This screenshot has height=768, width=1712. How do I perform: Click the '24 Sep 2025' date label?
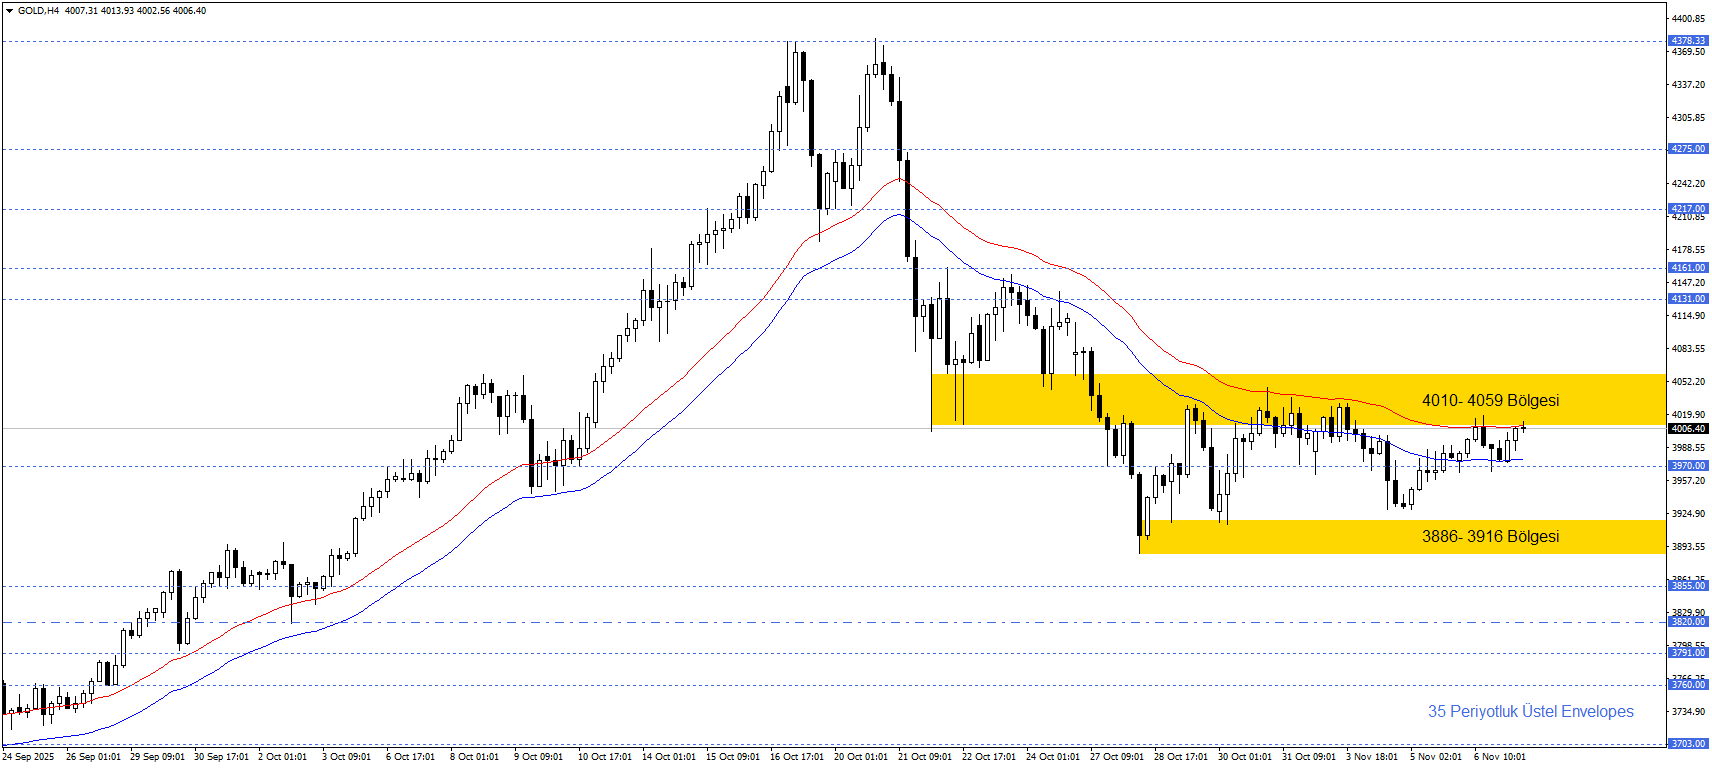[28, 757]
